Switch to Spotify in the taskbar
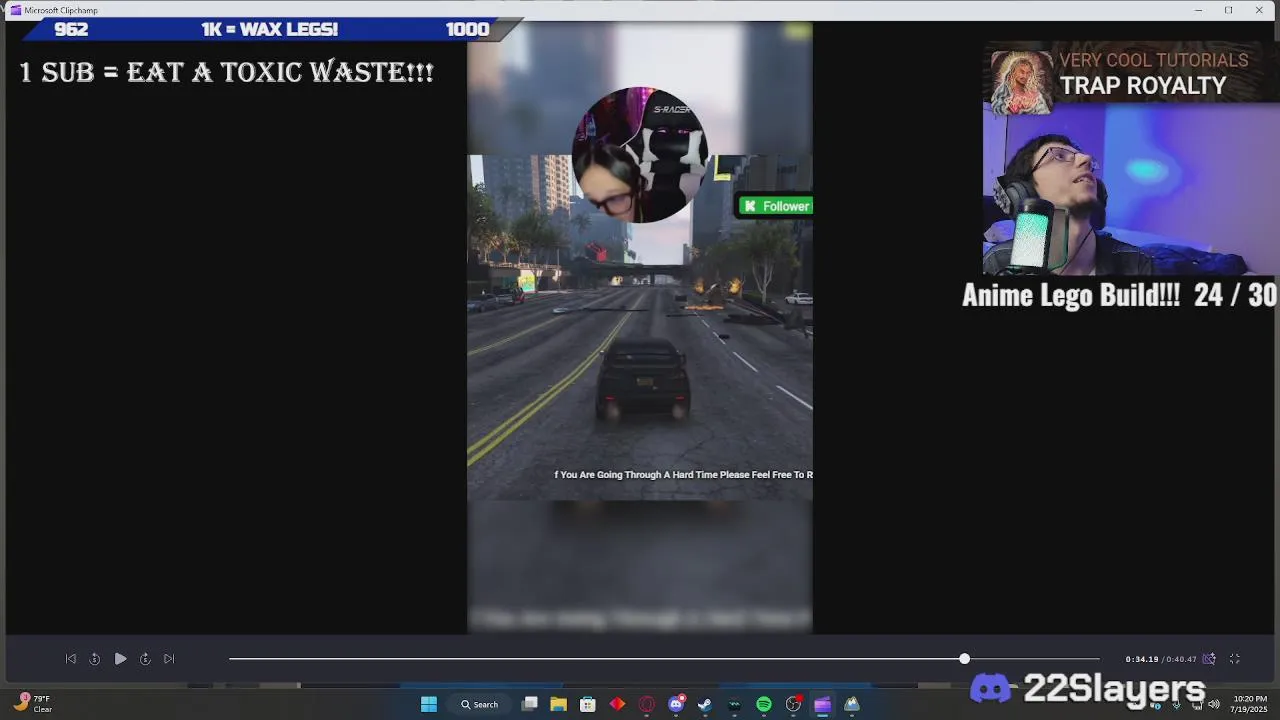The height and width of the screenshot is (720, 1280). (764, 704)
